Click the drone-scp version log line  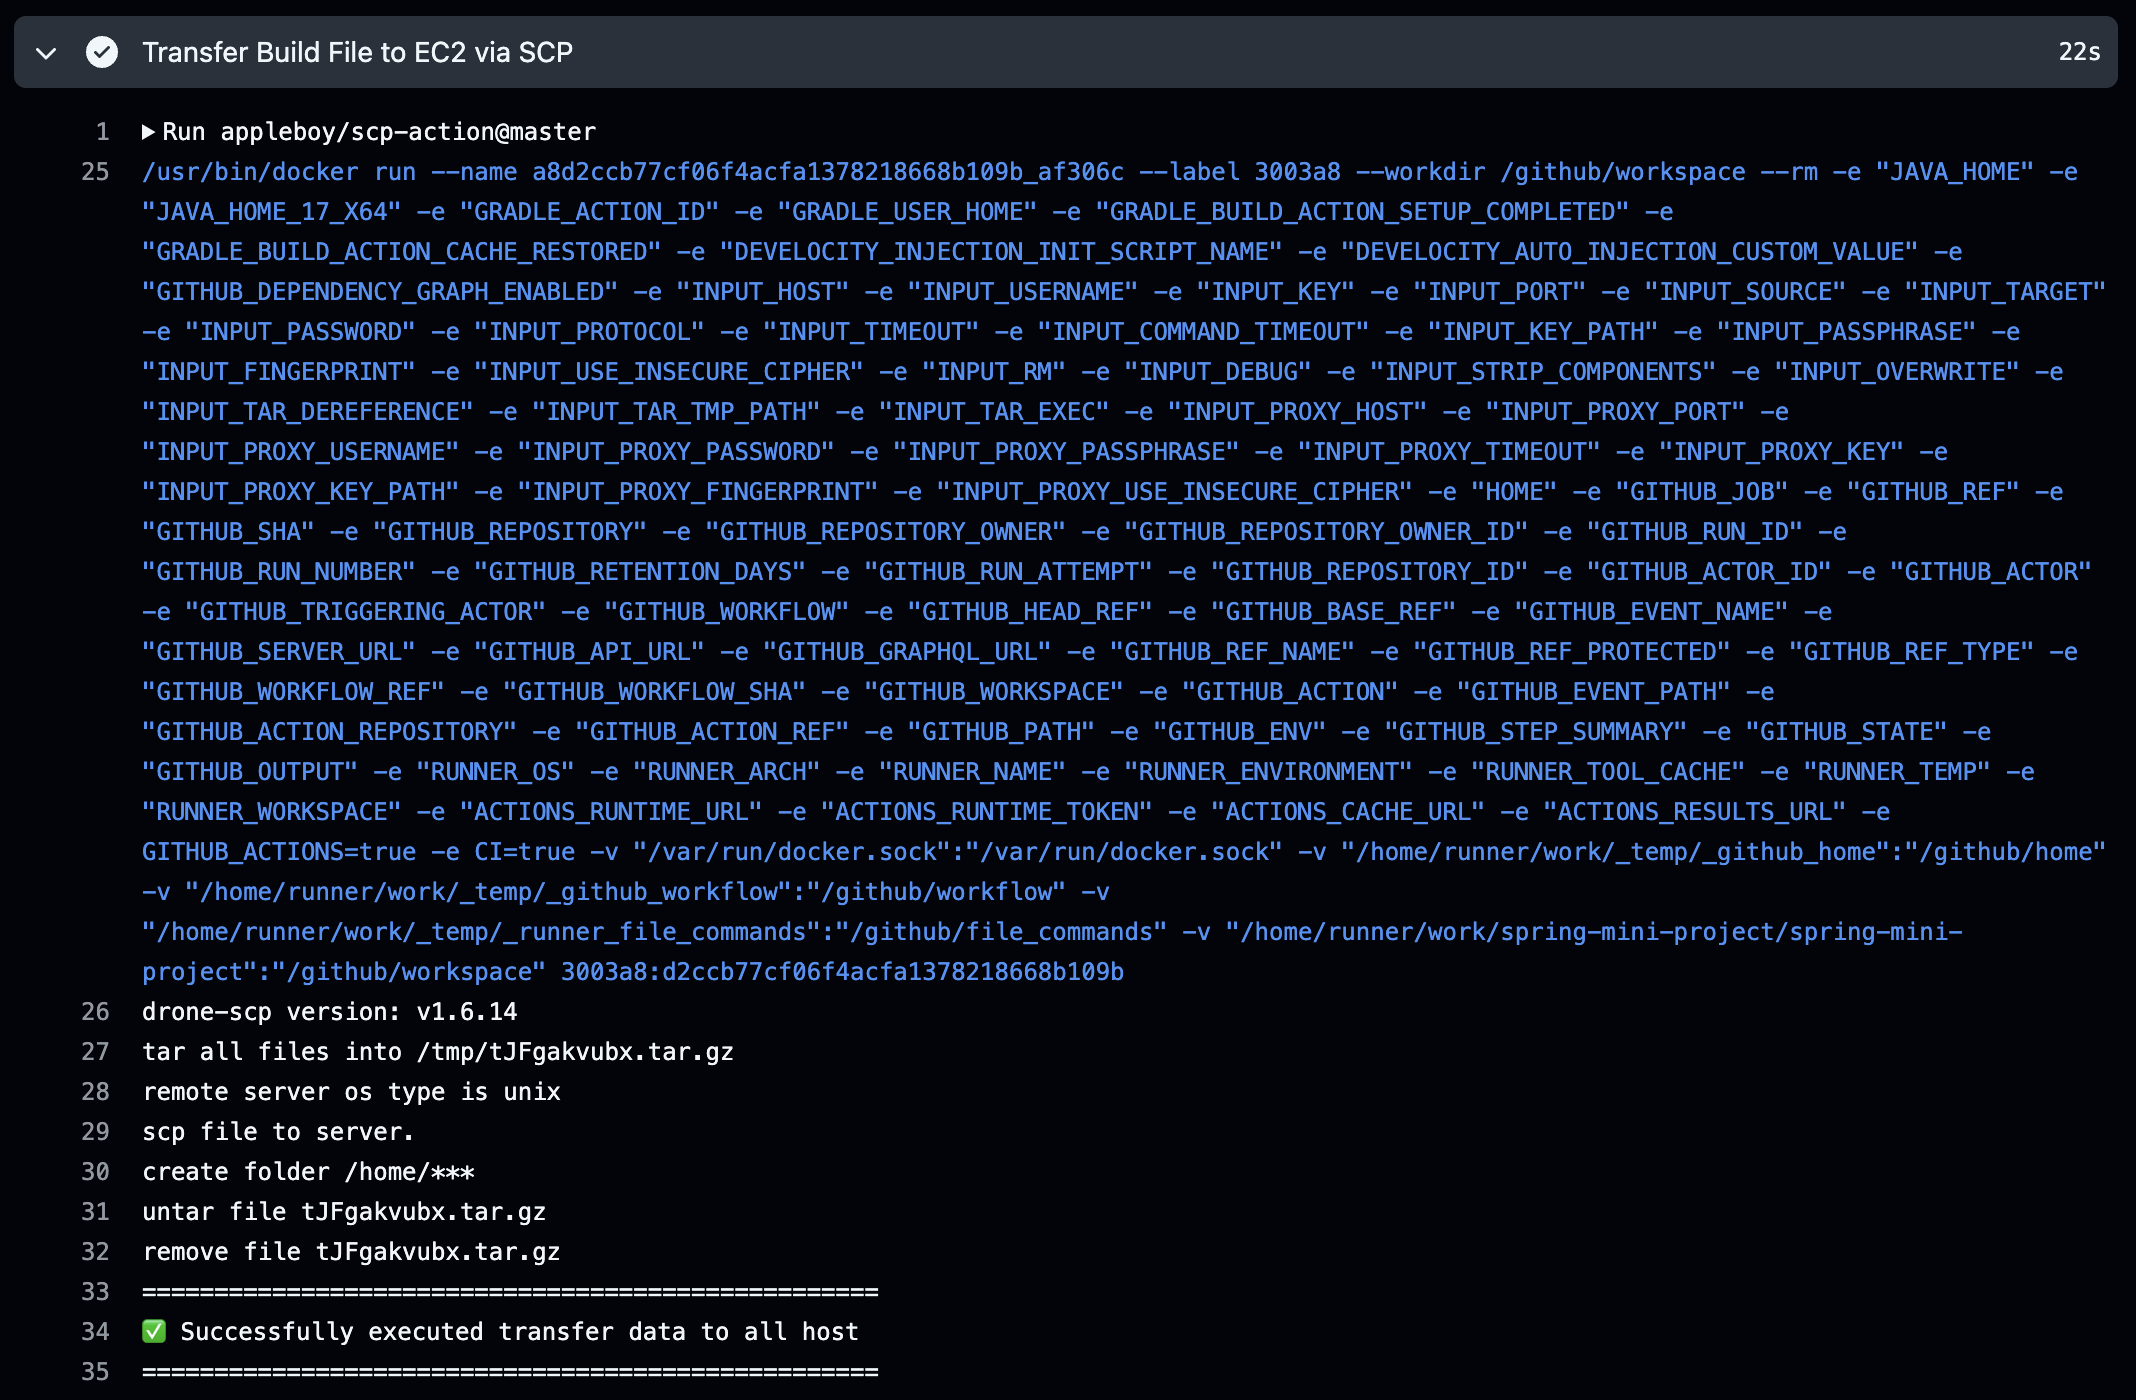click(x=329, y=1012)
